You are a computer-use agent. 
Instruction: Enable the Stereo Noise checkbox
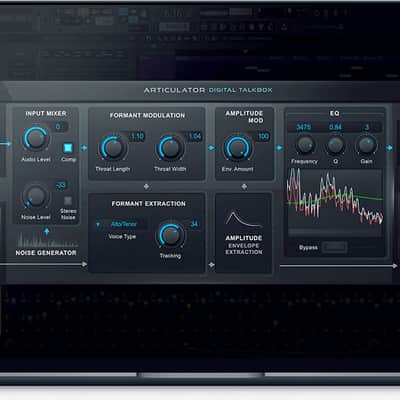(68, 200)
